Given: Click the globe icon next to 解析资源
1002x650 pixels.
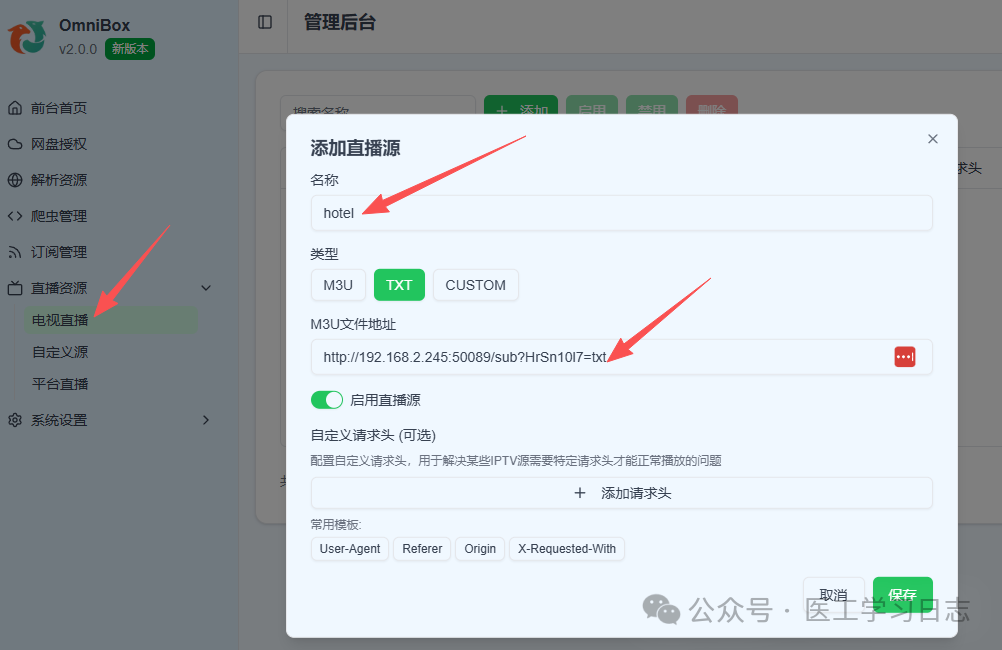Looking at the screenshot, I should [x=14, y=179].
